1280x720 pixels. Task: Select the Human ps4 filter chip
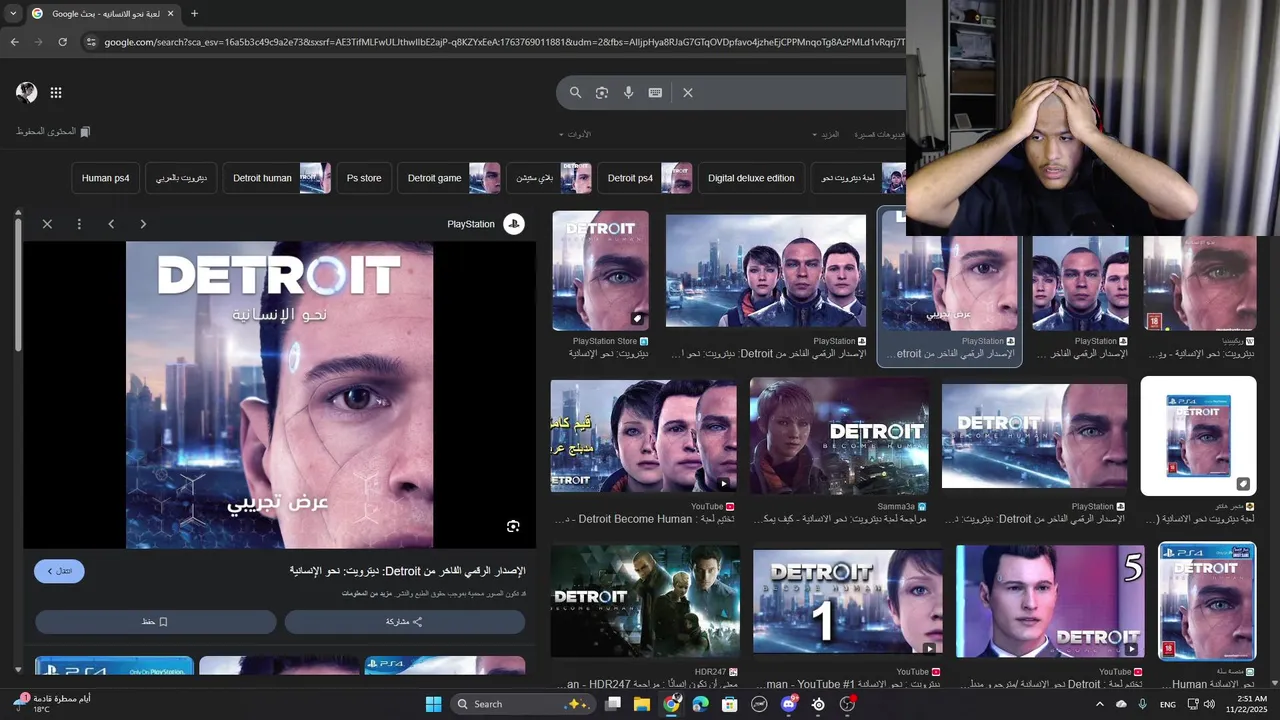105,178
